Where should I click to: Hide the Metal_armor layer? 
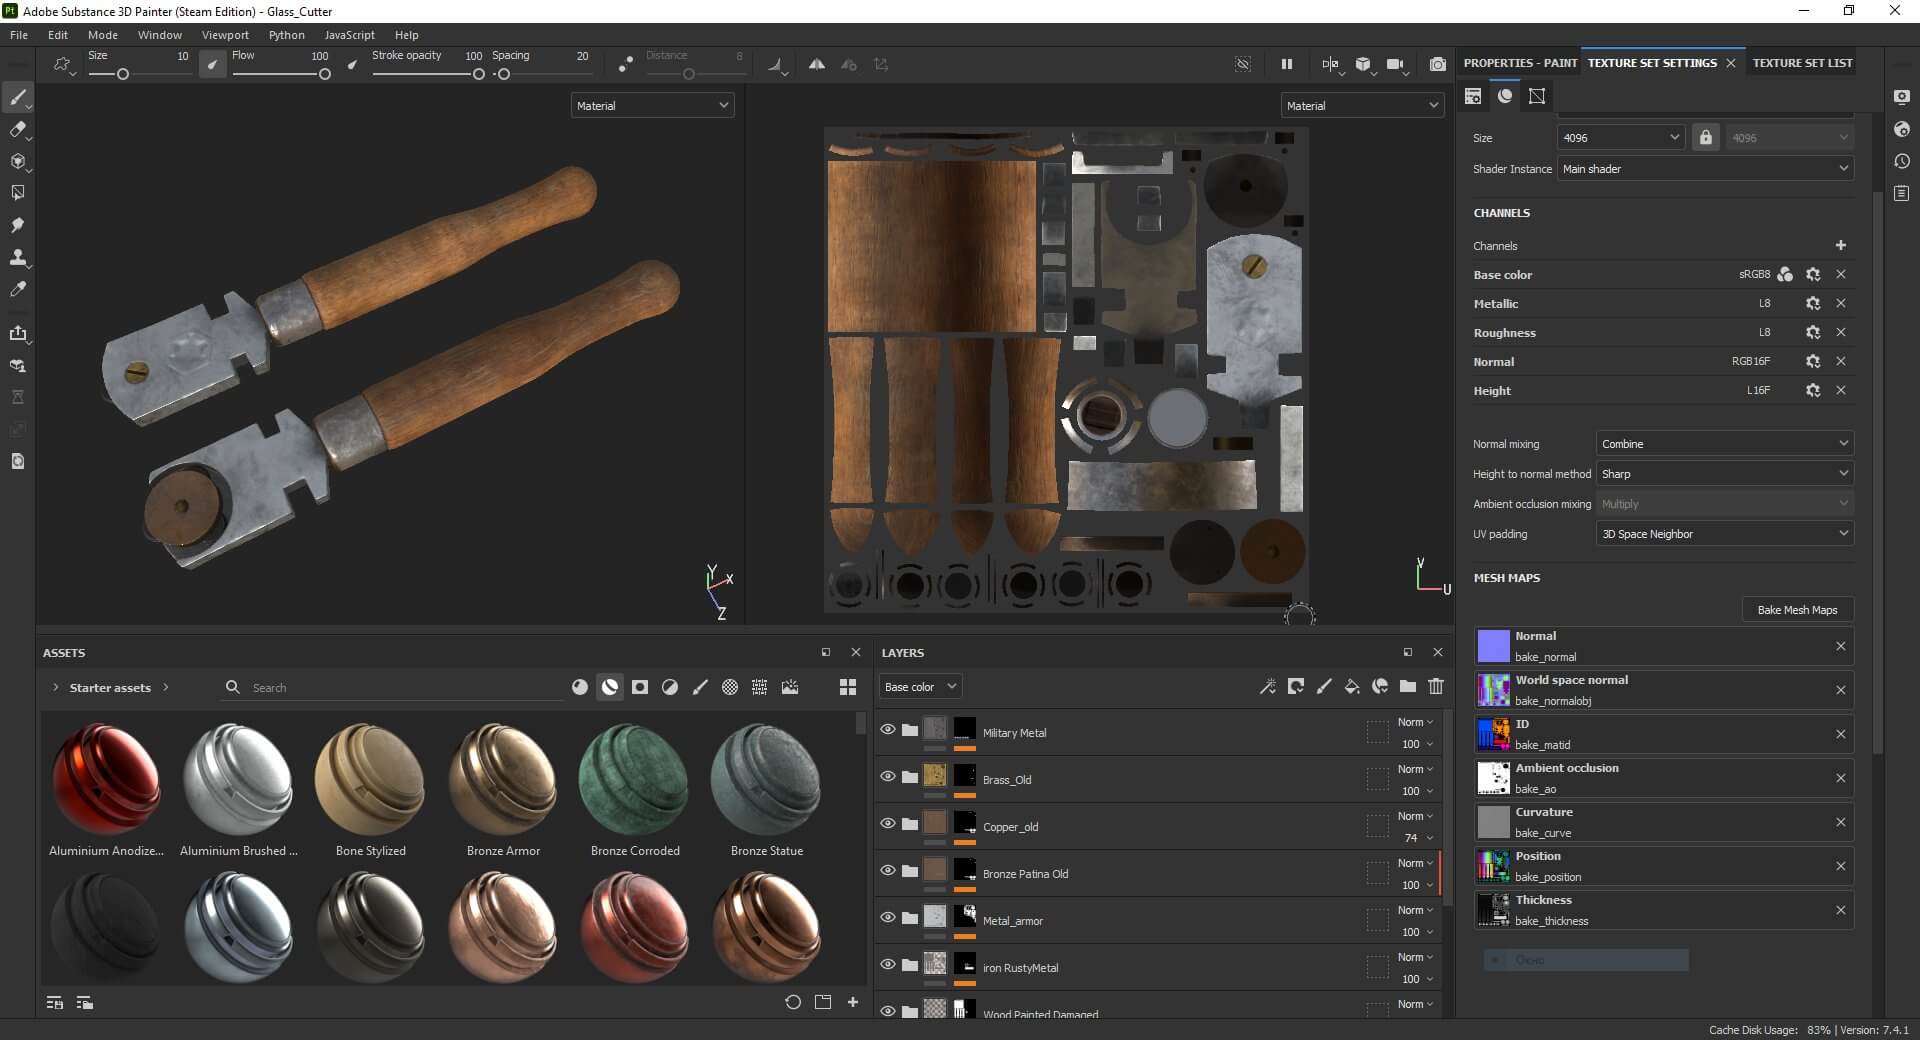coord(887,918)
